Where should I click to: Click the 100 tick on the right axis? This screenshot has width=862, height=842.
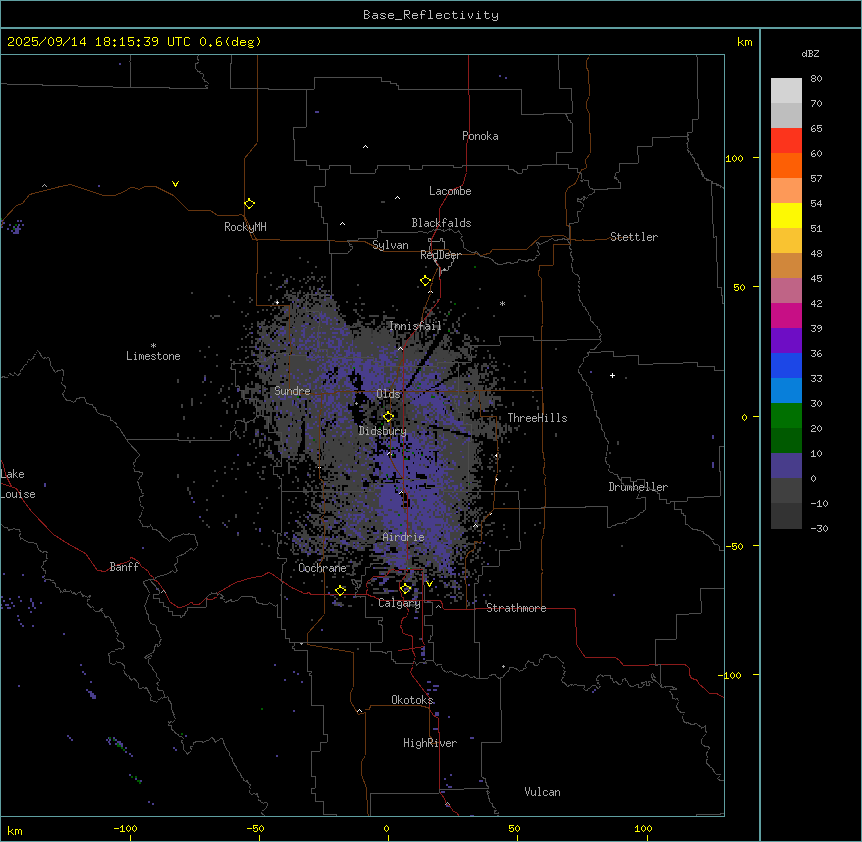734,158
